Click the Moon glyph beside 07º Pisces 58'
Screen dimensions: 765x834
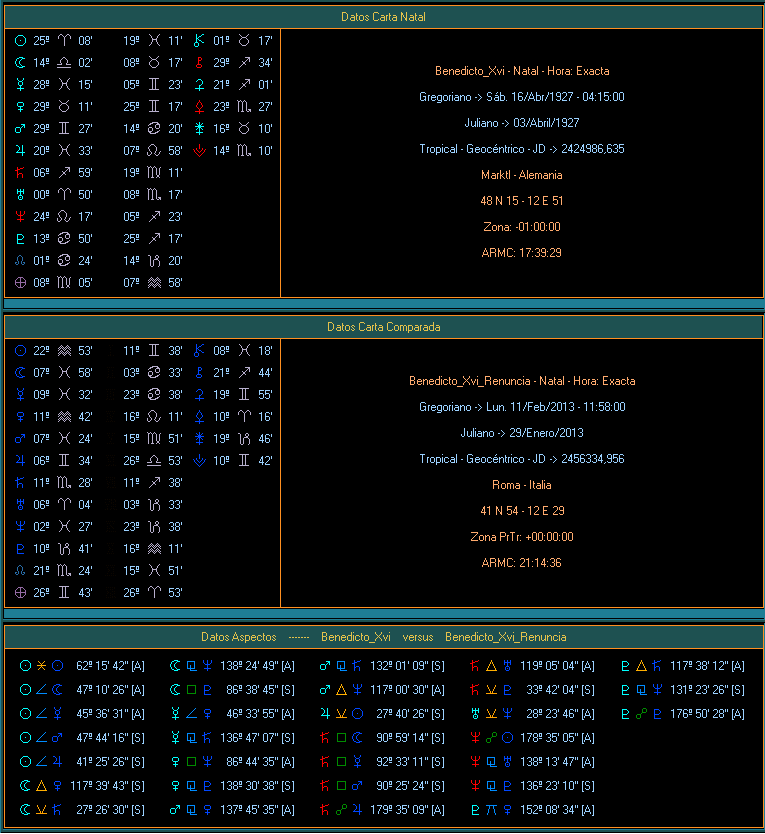(x=20, y=373)
